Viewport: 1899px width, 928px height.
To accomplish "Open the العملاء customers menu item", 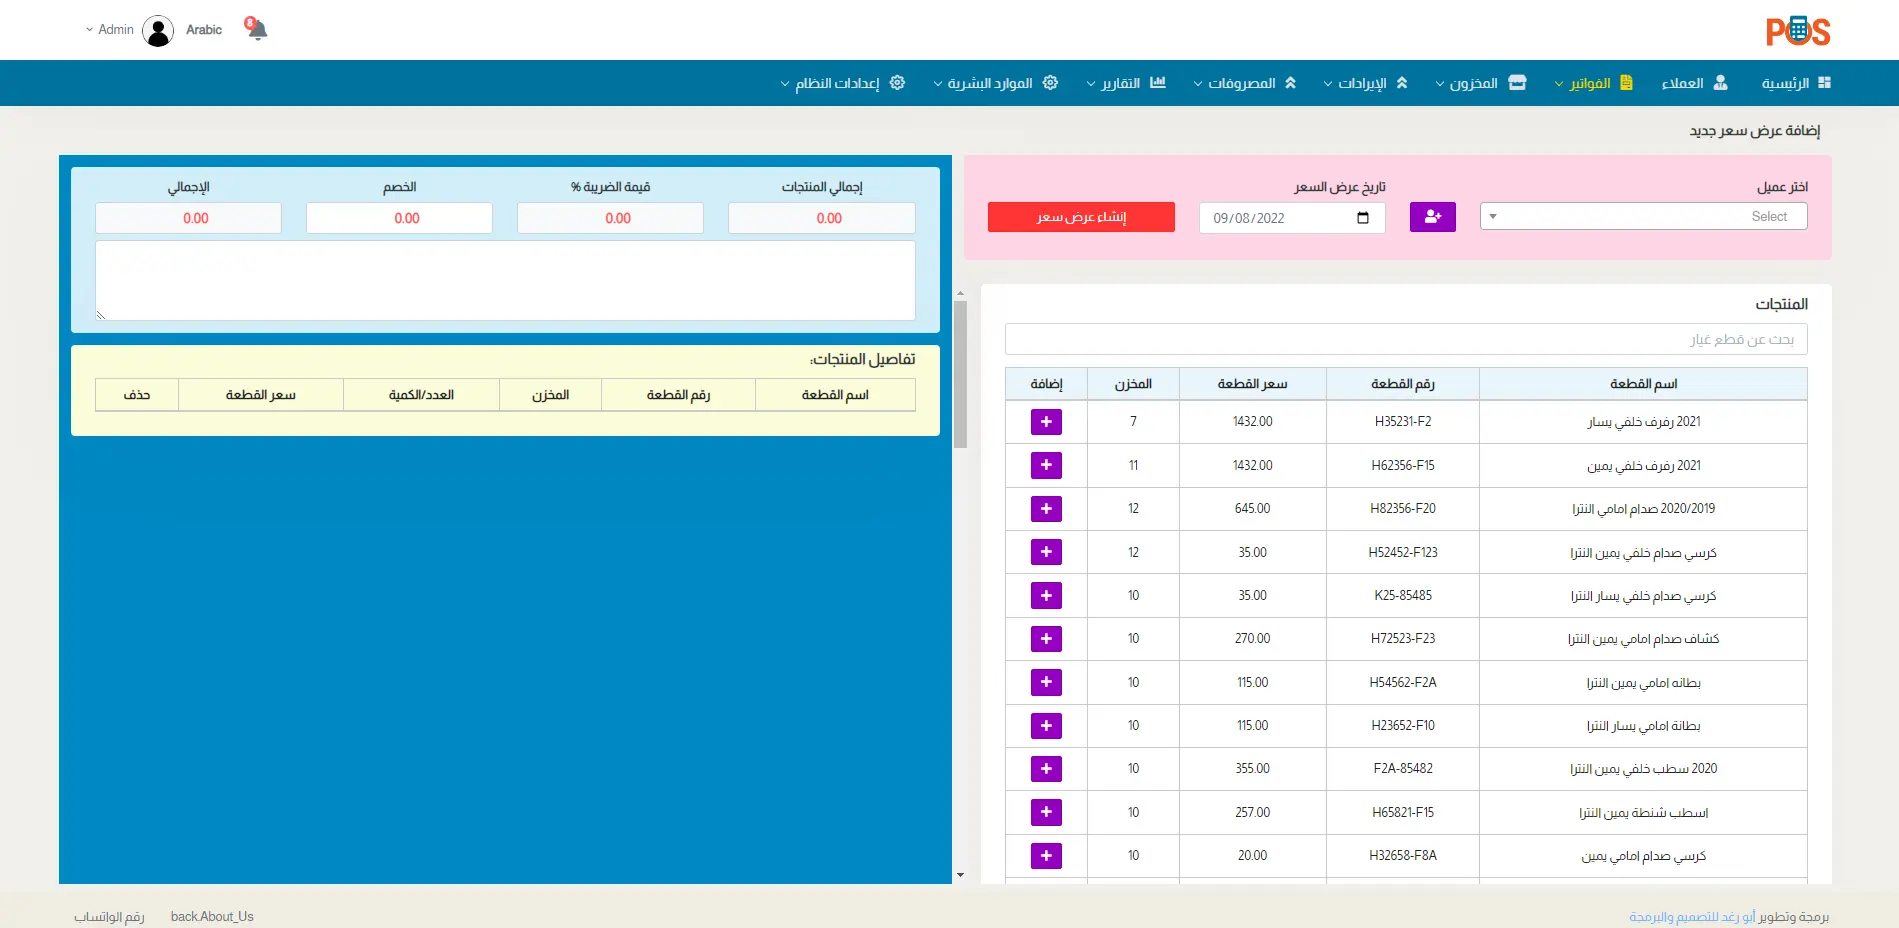I will (x=1694, y=83).
